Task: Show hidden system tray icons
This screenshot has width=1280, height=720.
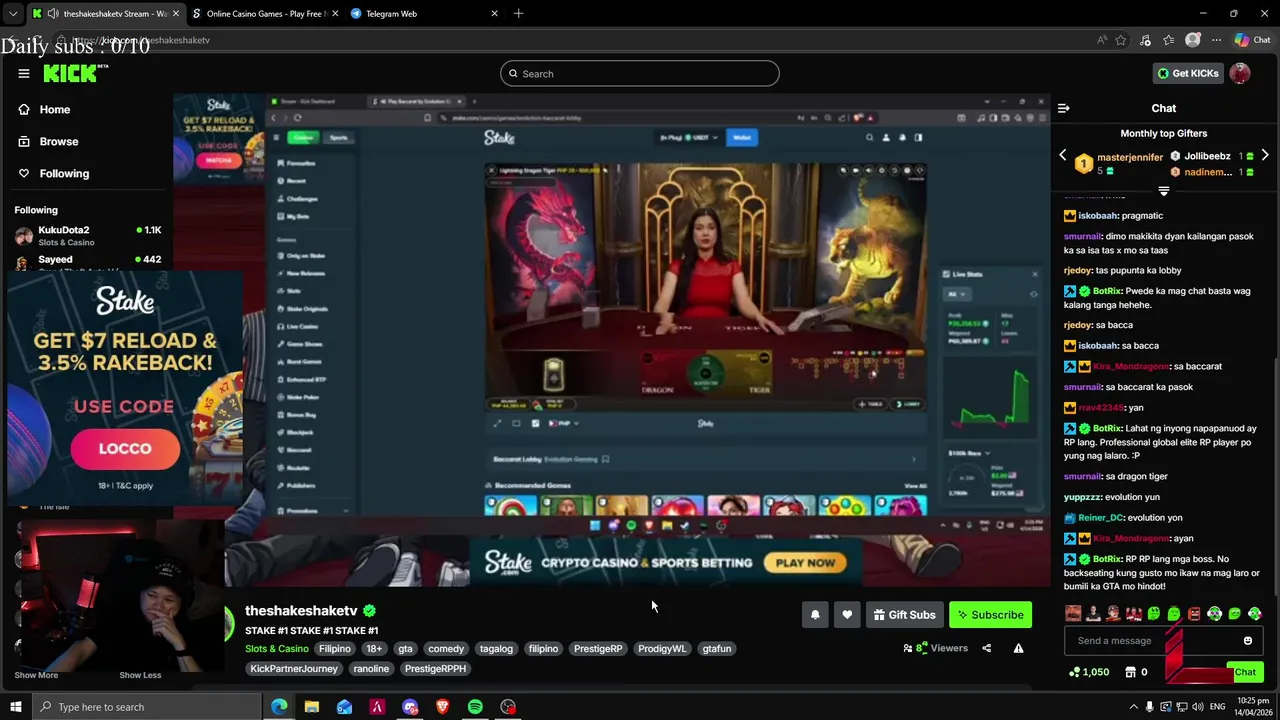Action: click(x=1133, y=707)
